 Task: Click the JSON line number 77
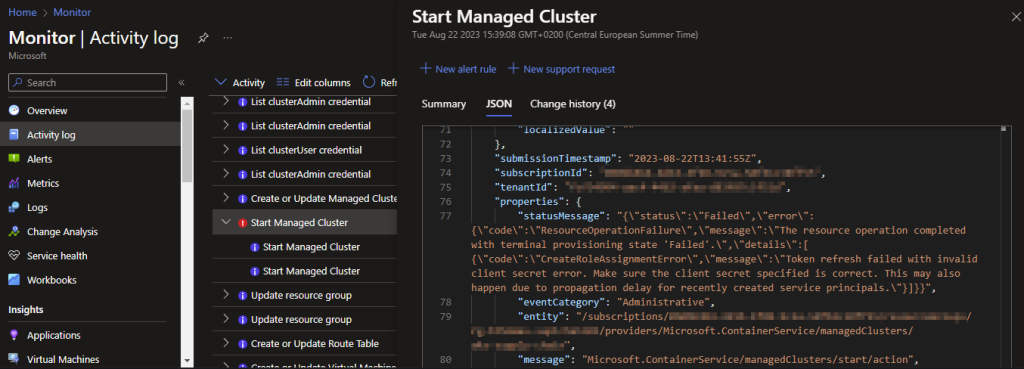(x=446, y=215)
